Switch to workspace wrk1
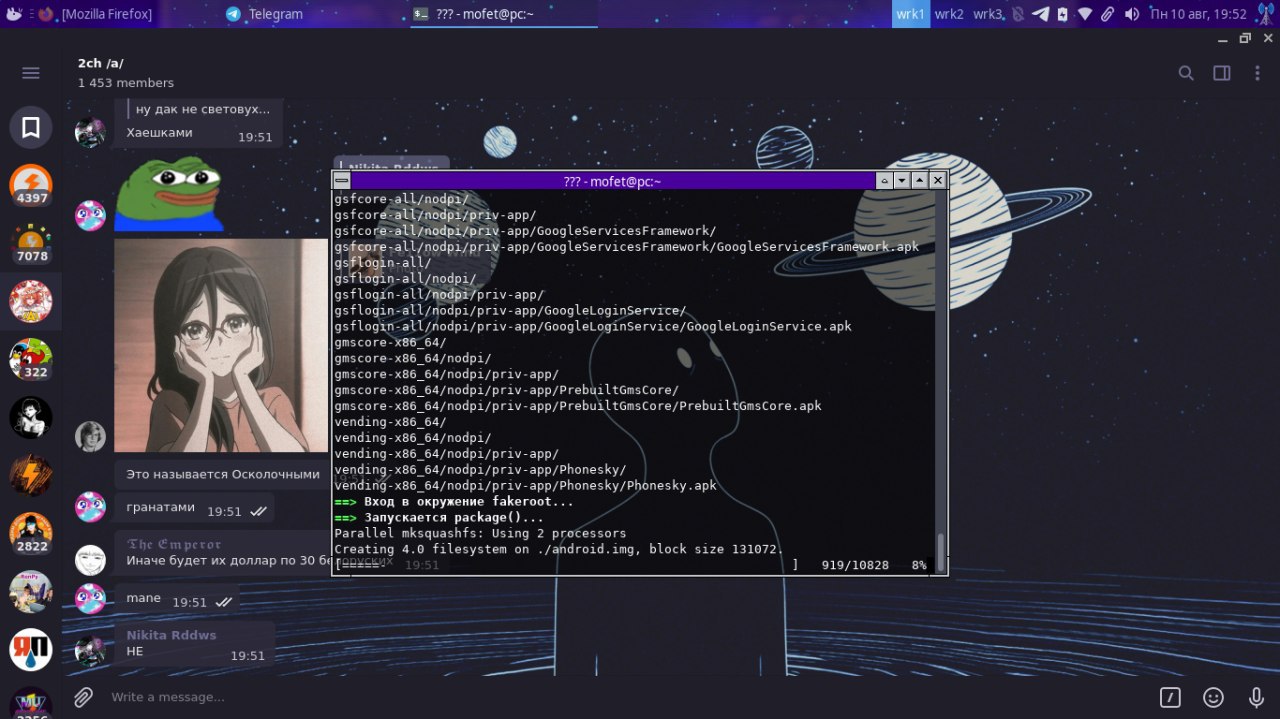 [x=911, y=14]
